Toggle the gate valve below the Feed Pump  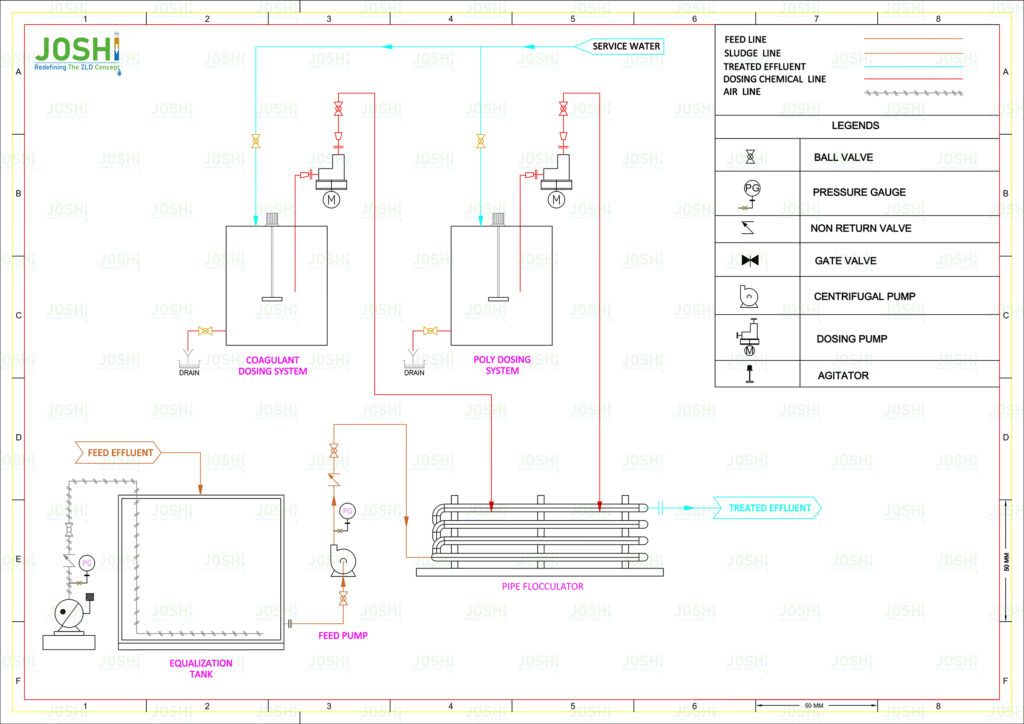[x=343, y=598]
